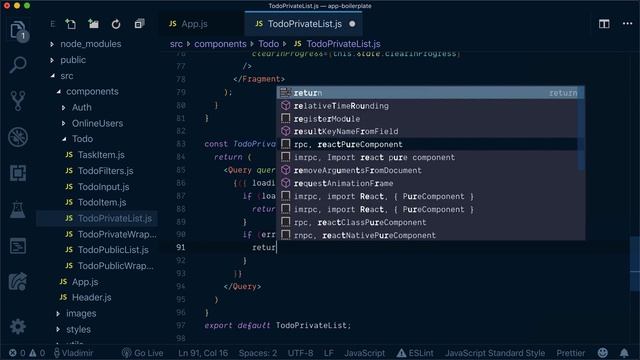Image resolution: width=640 pixels, height=360 pixels.
Task: Click the feedback smiley in status bar
Action: (x=602, y=353)
